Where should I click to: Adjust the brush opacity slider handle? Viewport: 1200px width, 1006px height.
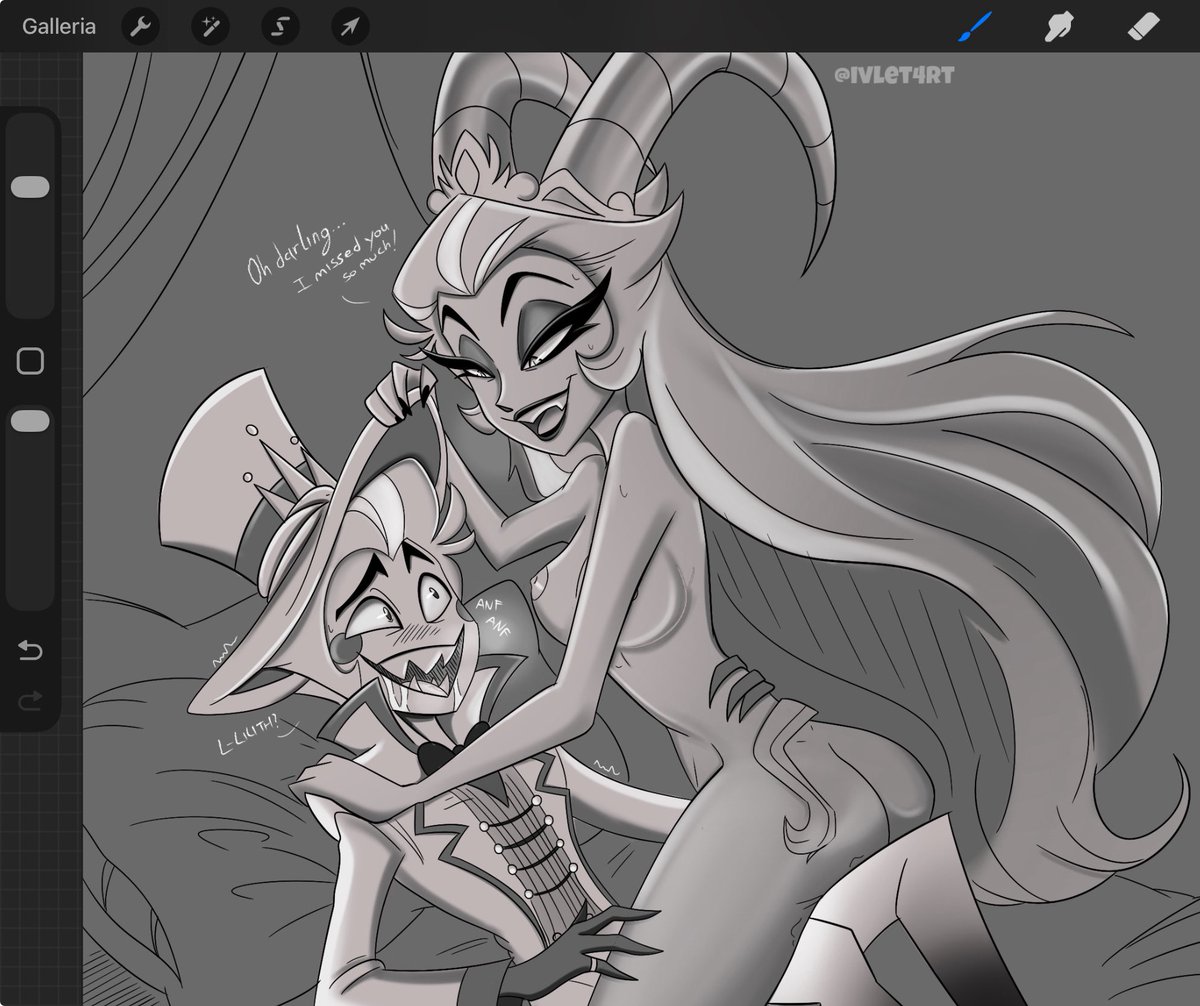click(30, 421)
